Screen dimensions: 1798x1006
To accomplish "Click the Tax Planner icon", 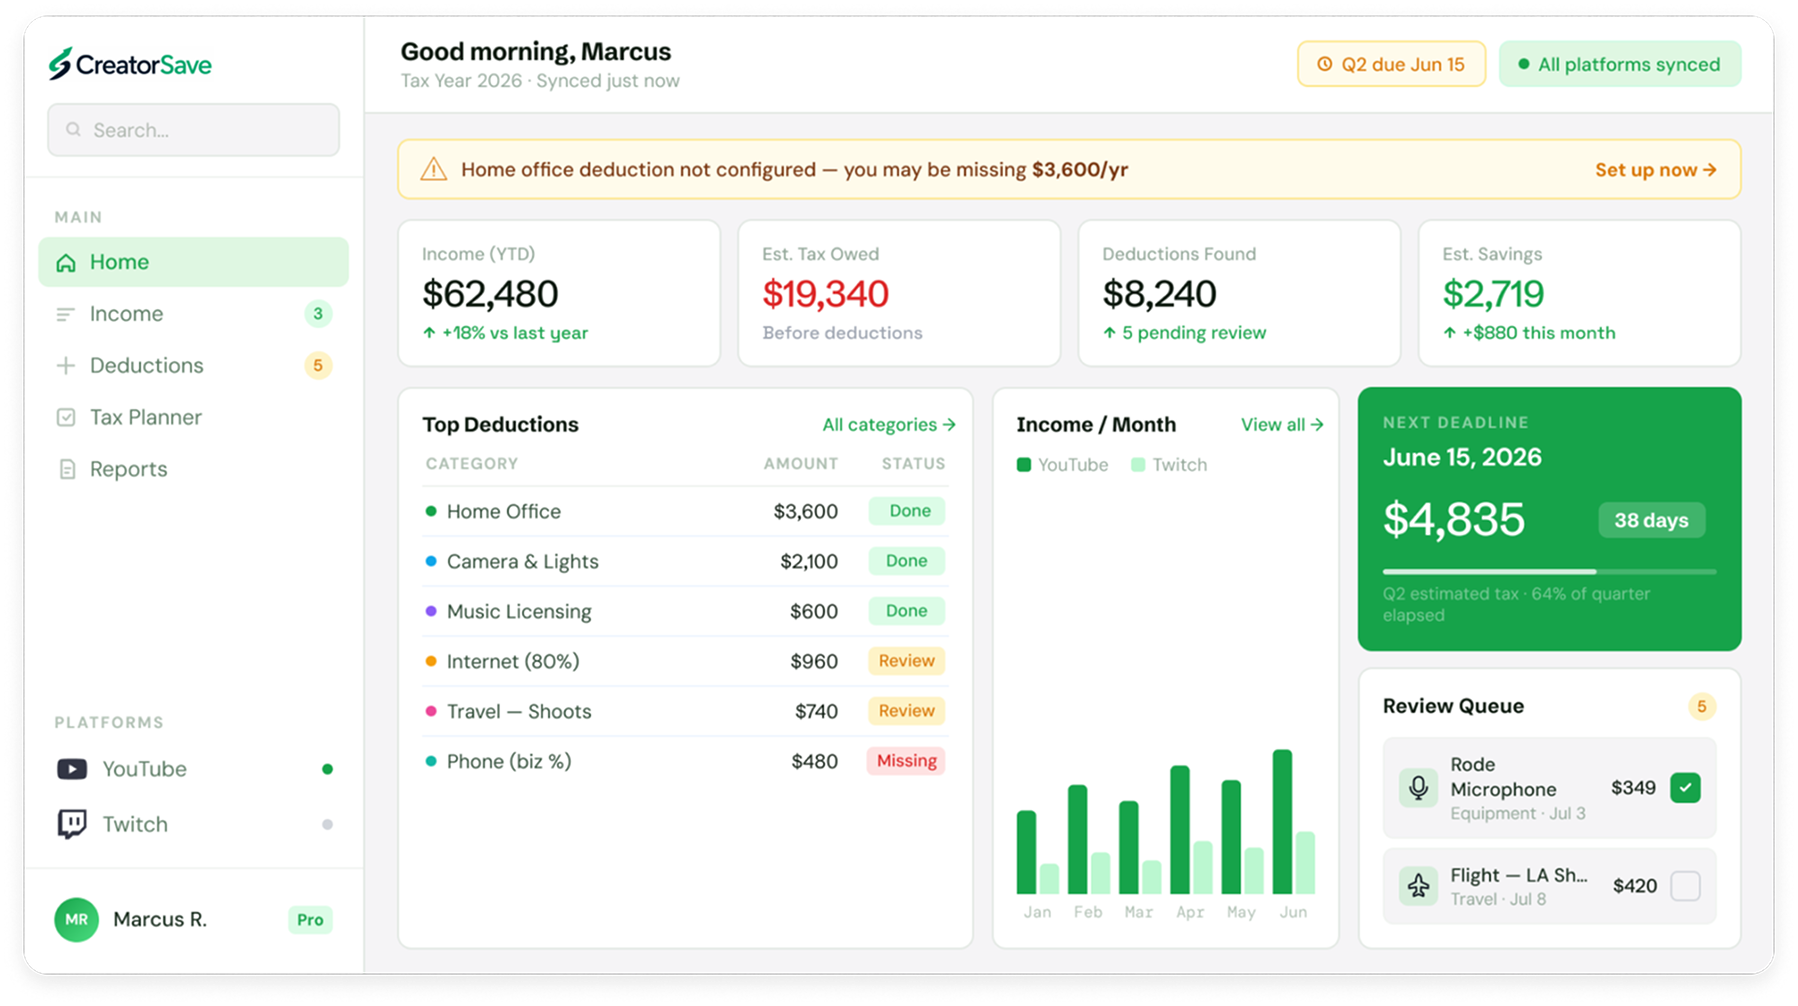I will click(x=64, y=417).
